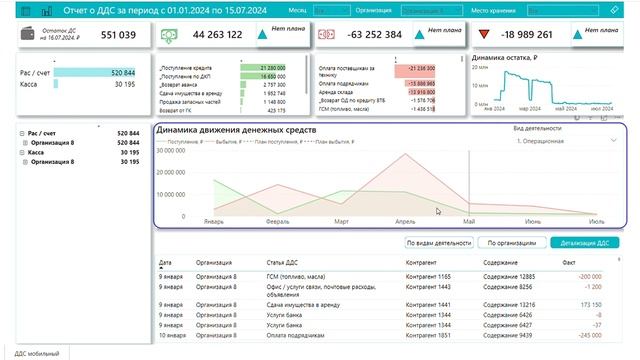640x360 pixels.
Task: Open the Месяц filter dropdown
Action: click(331, 11)
